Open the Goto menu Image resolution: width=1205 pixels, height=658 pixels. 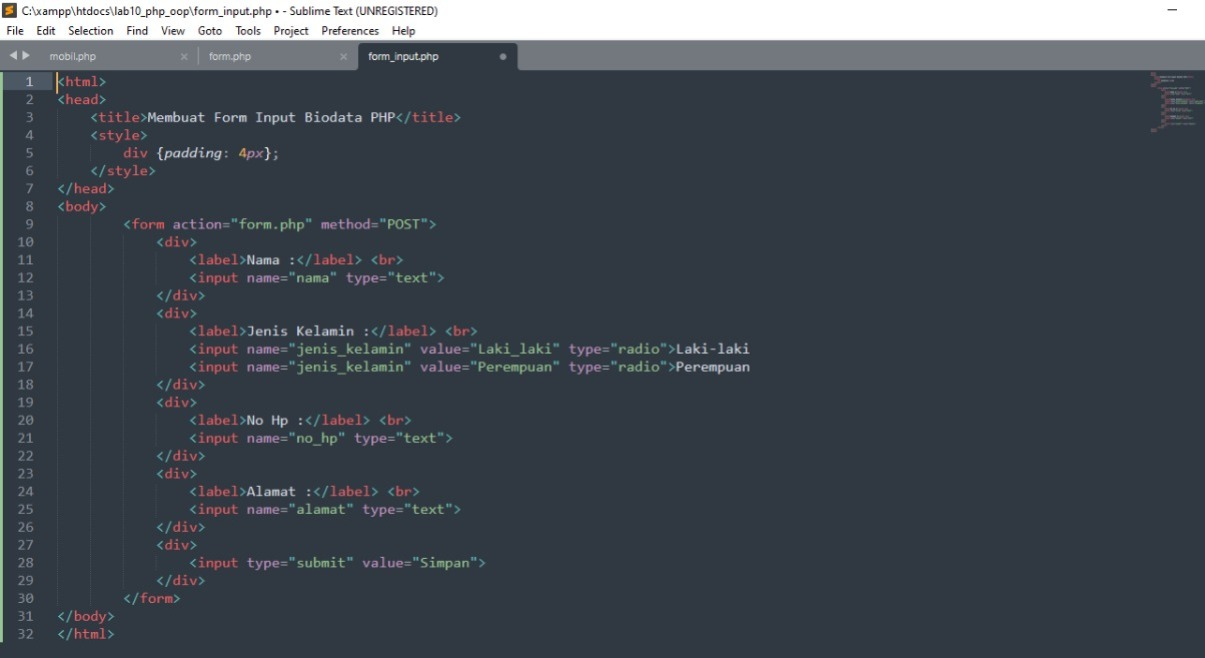[x=210, y=31]
